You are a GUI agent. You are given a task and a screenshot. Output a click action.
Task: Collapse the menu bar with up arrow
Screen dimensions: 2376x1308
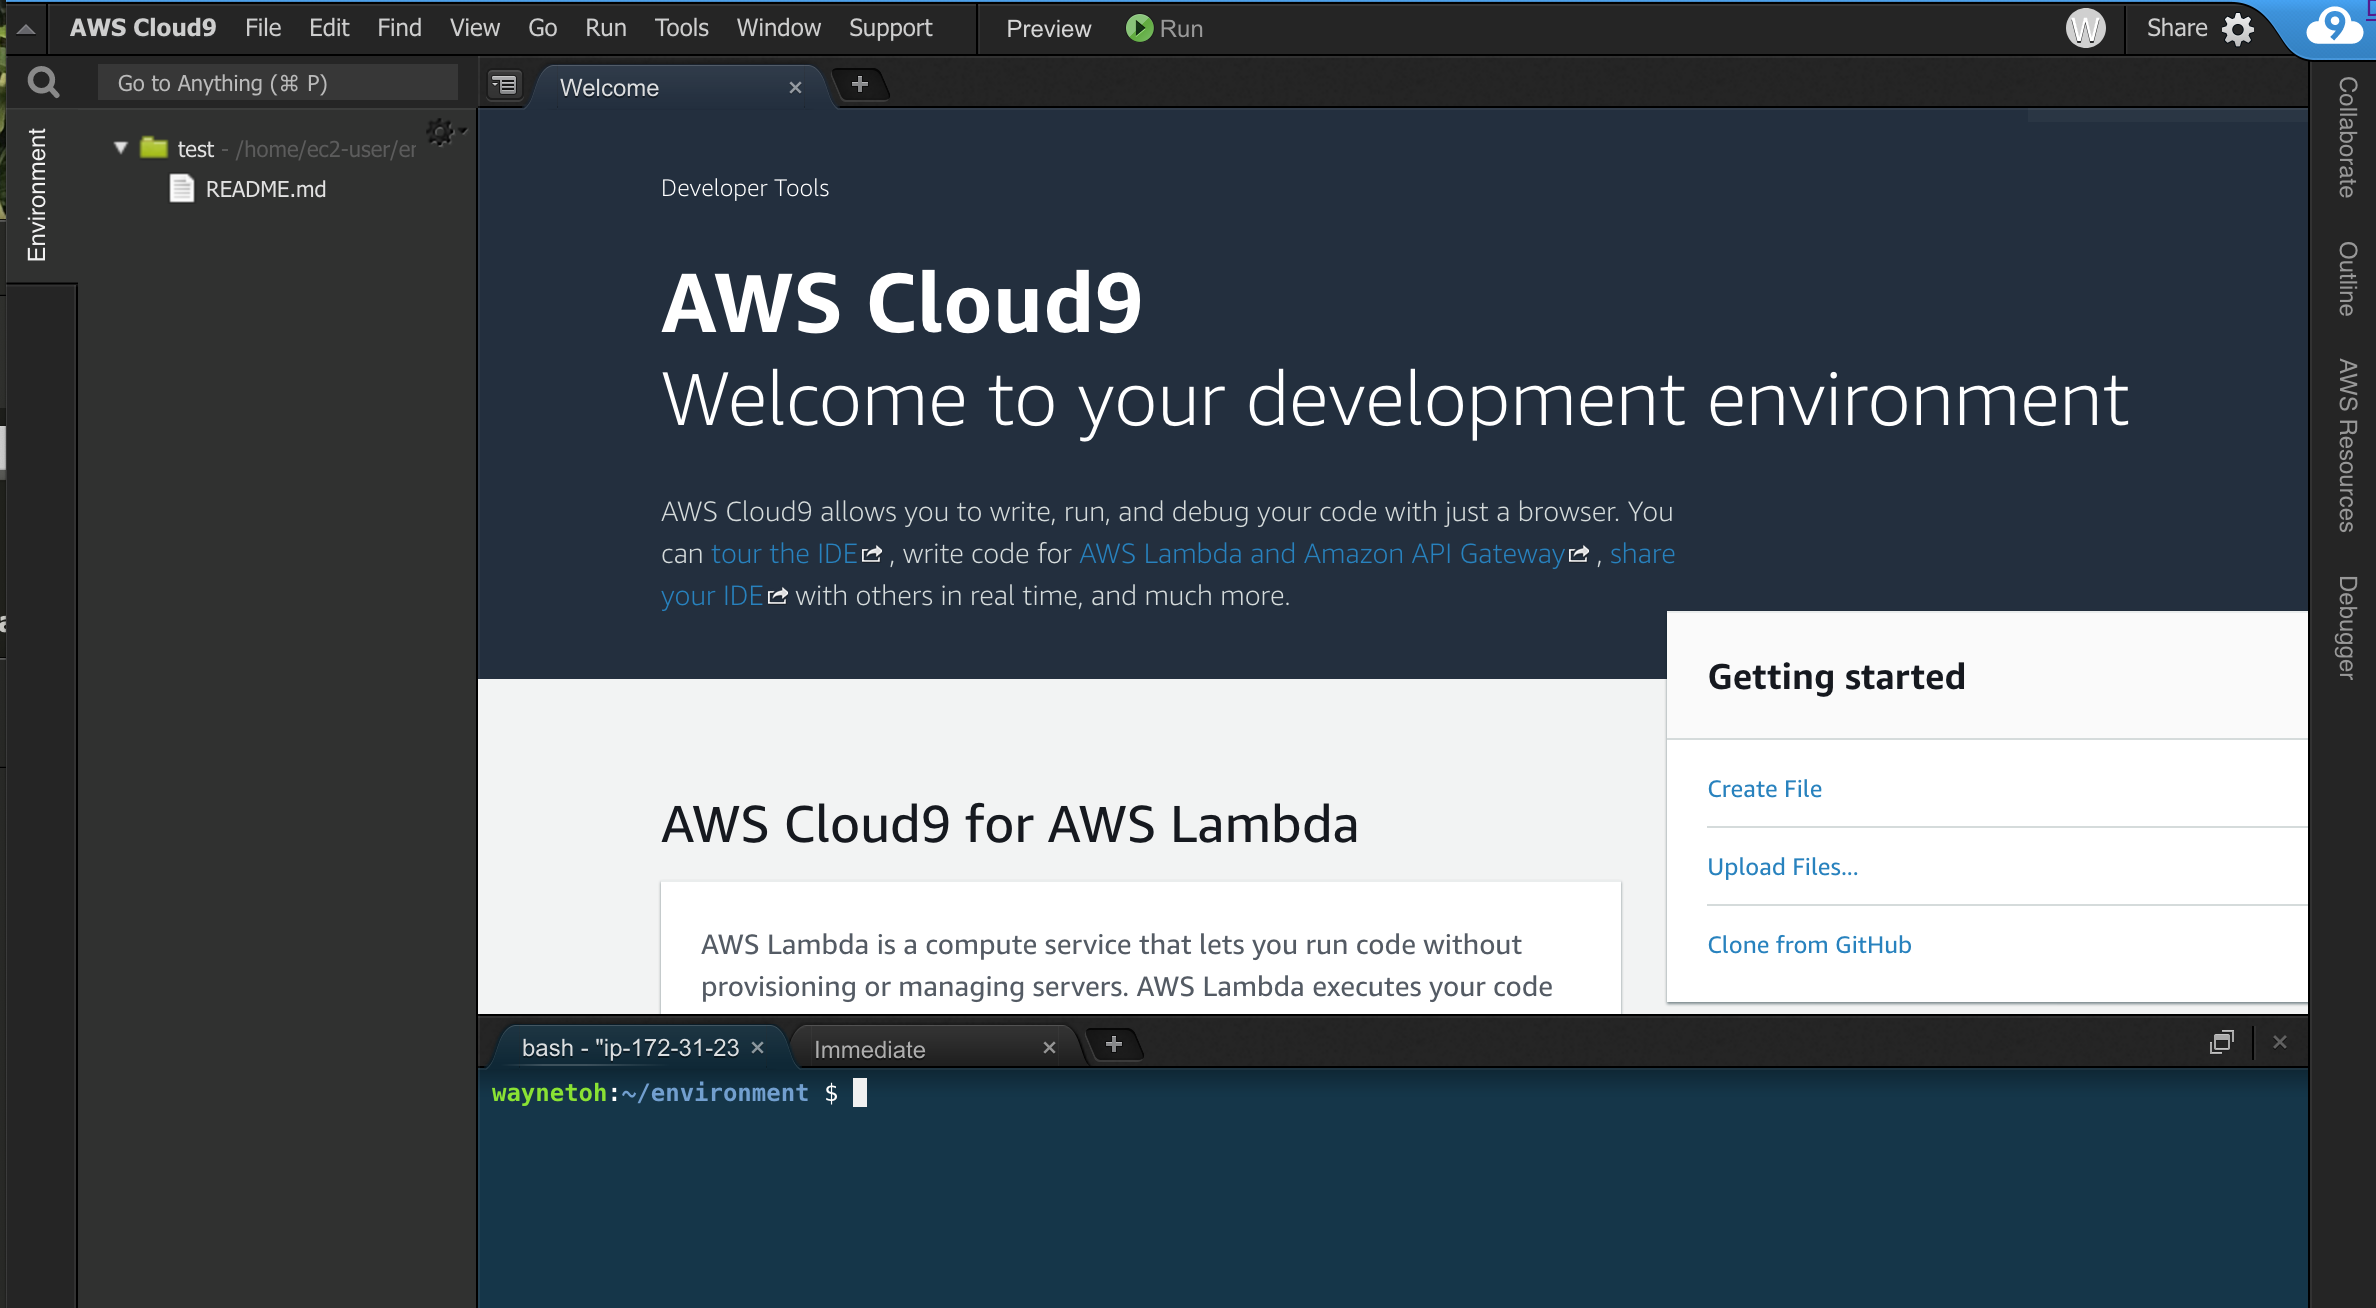(x=27, y=29)
